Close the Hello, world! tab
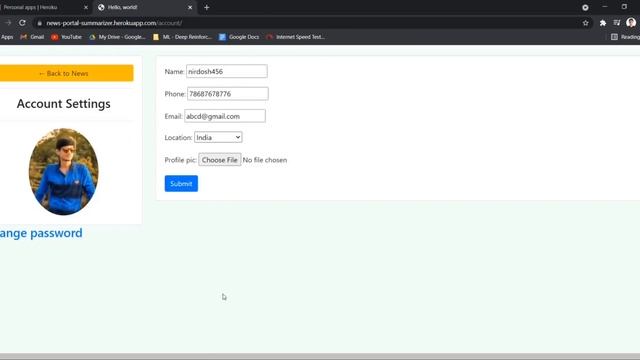Screen dimensions: 640x360 [x=190, y=7]
